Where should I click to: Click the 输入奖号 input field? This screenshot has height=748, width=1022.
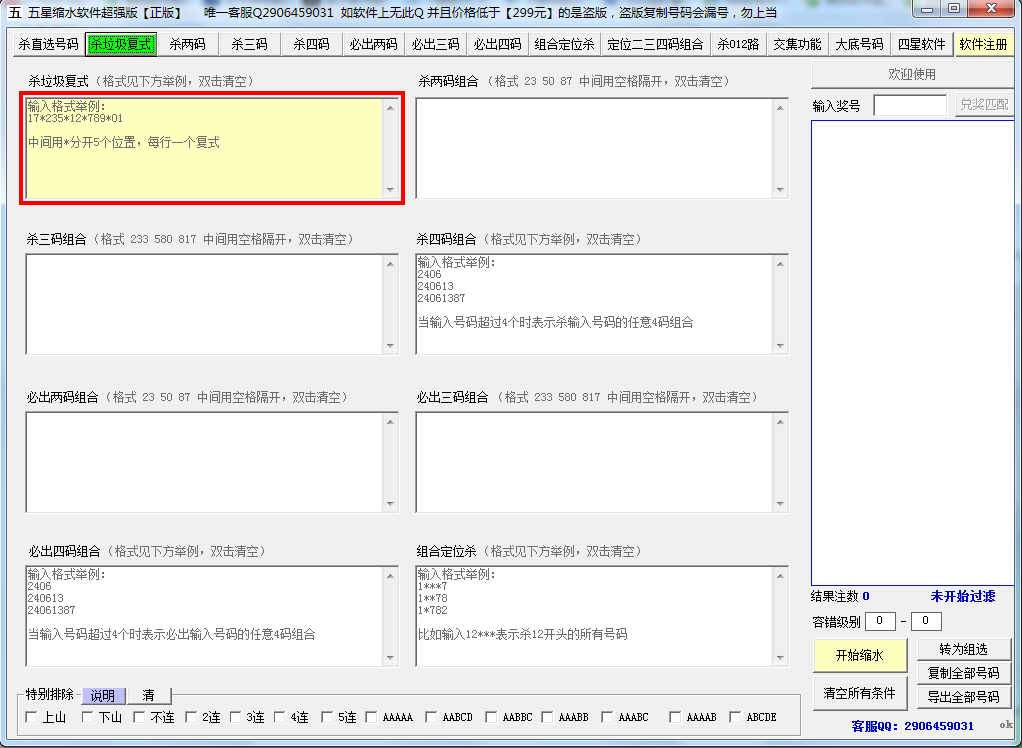point(909,105)
